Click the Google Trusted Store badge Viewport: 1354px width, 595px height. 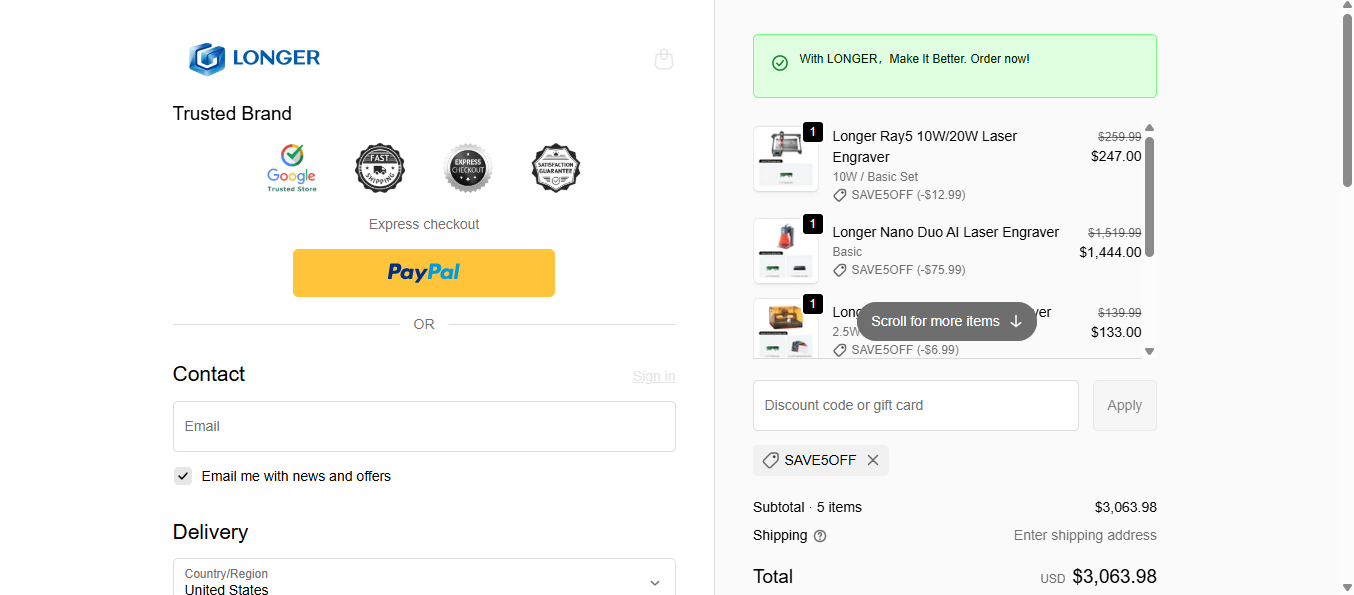tap(292, 168)
